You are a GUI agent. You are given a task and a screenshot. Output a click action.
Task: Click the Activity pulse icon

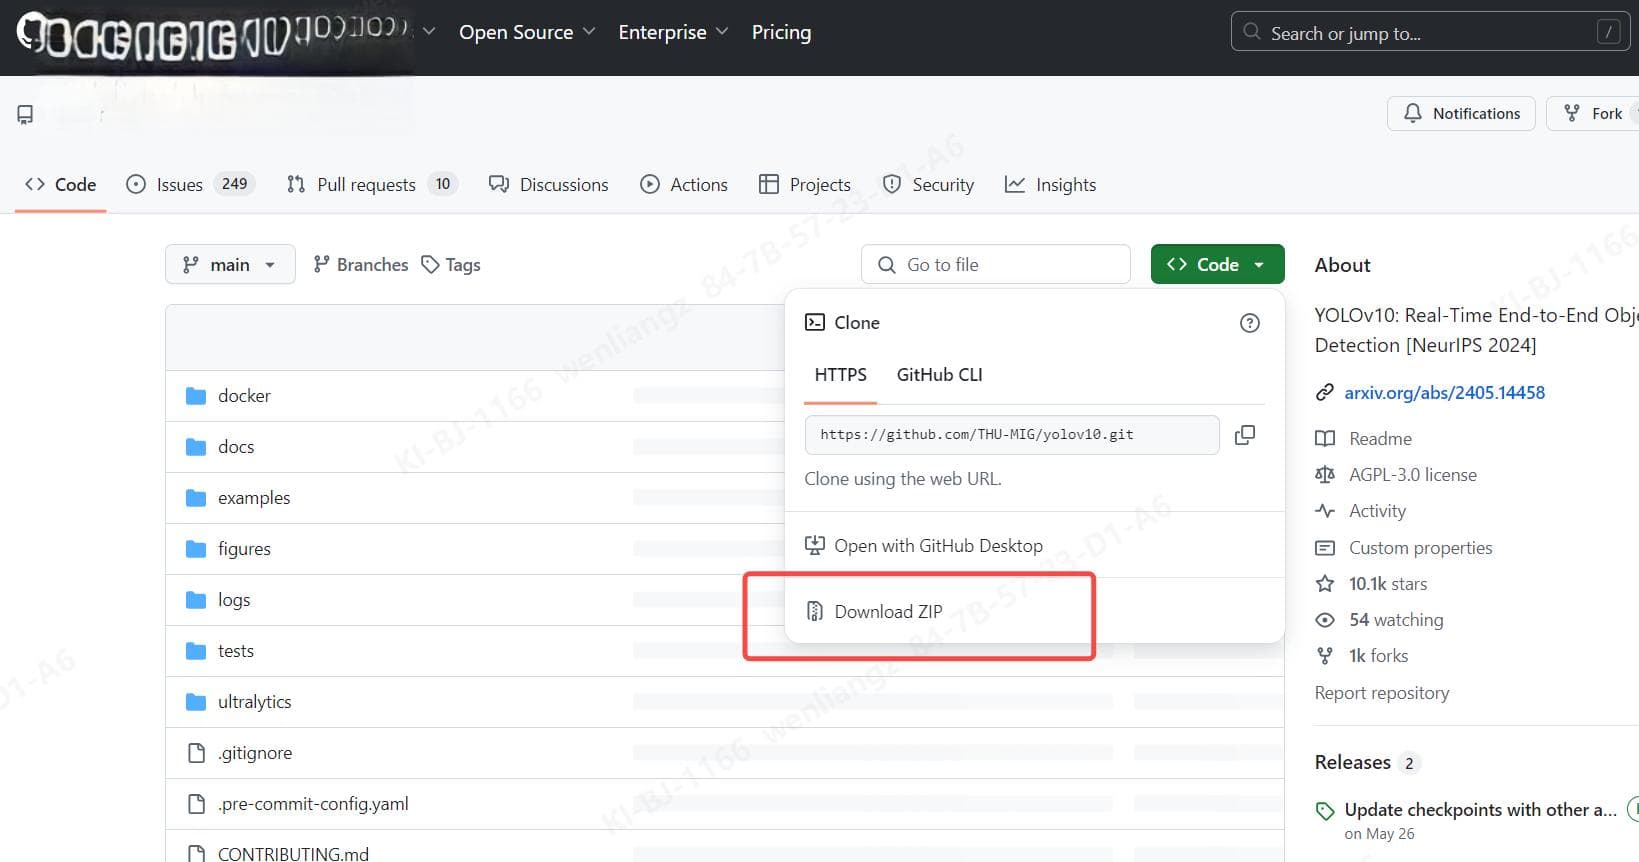tap(1325, 511)
